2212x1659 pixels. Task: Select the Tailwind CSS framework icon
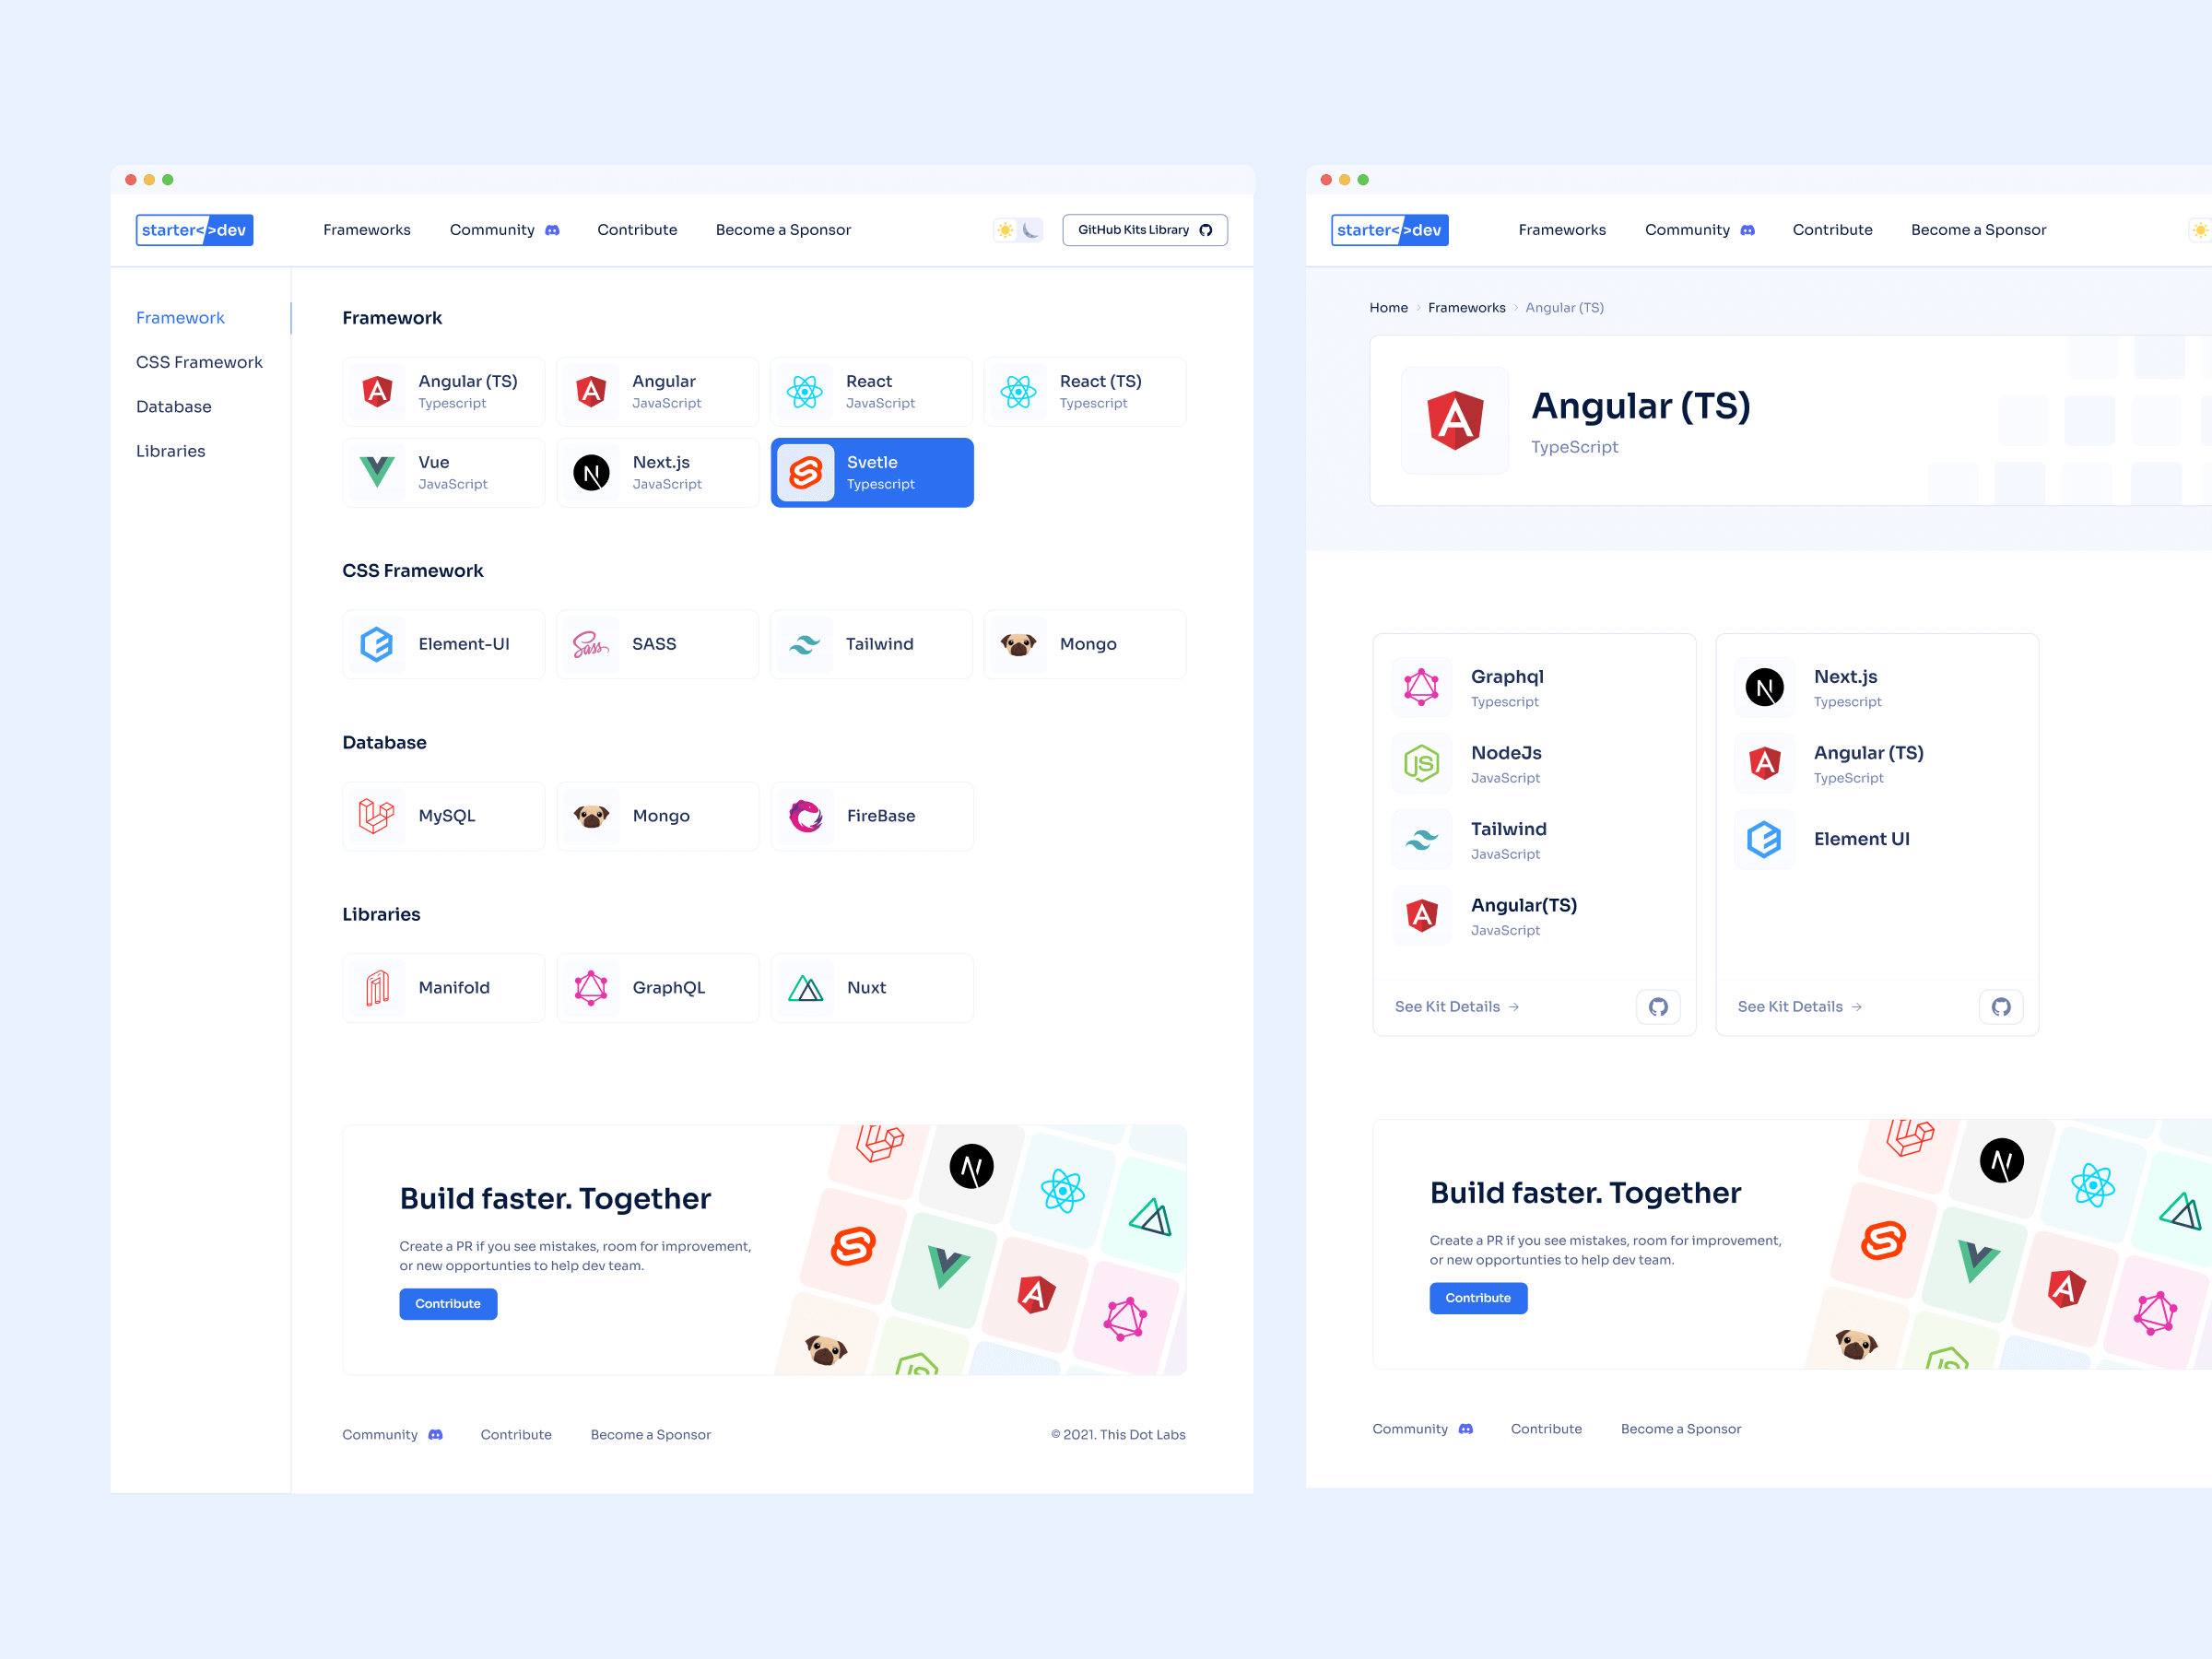coord(806,643)
